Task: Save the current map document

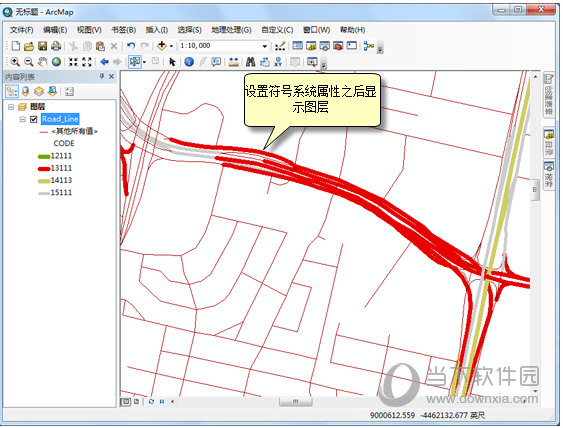Action: point(42,46)
